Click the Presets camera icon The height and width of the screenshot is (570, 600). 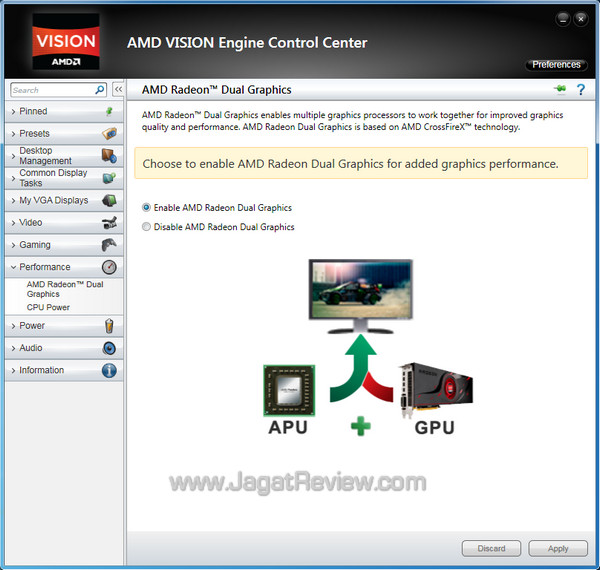(109, 134)
